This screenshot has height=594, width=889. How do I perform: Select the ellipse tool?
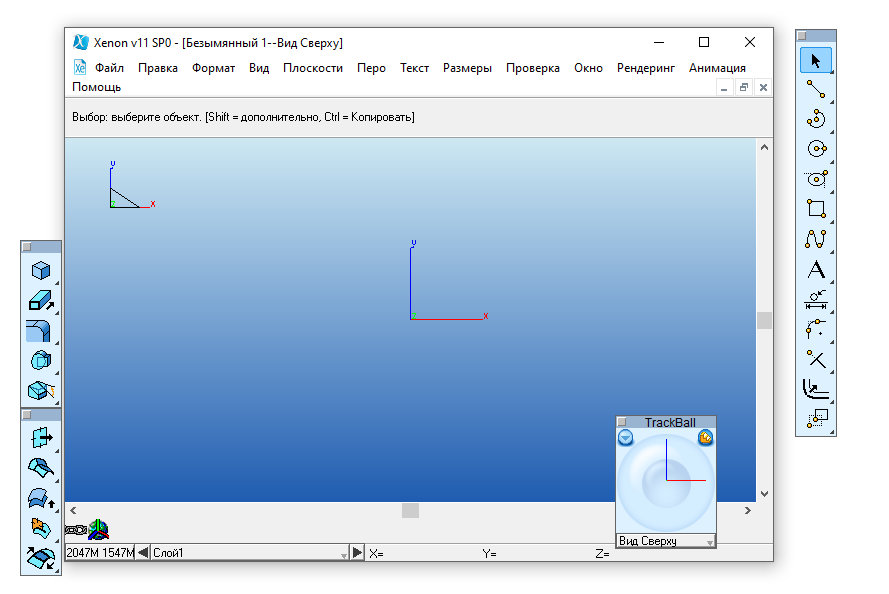point(816,179)
